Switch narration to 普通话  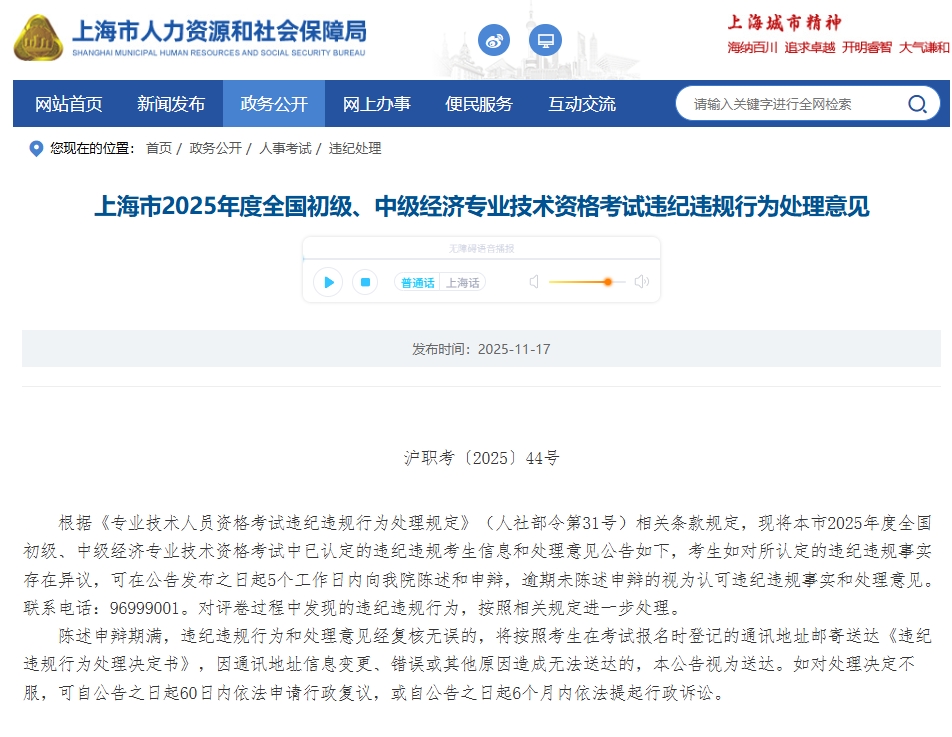click(x=417, y=283)
